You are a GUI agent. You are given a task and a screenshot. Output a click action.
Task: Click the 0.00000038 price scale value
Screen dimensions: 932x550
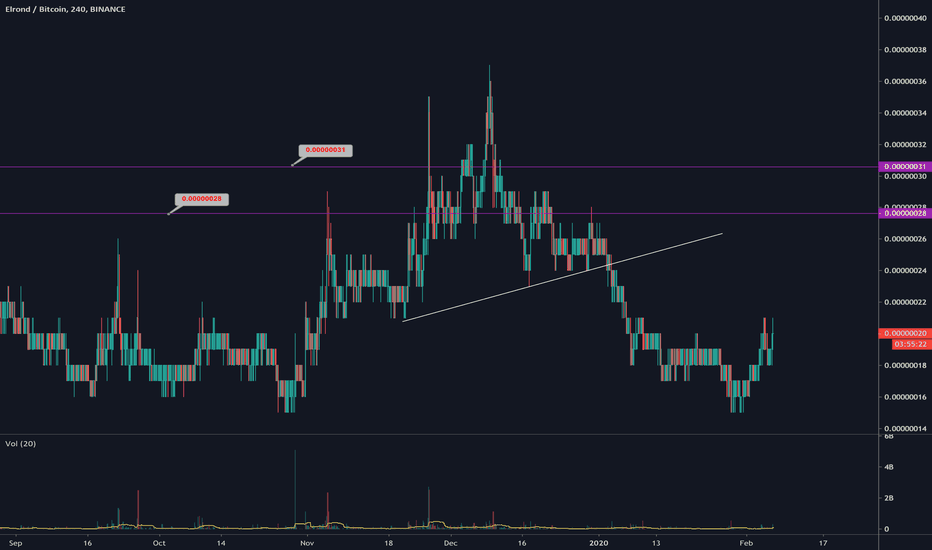905,50
